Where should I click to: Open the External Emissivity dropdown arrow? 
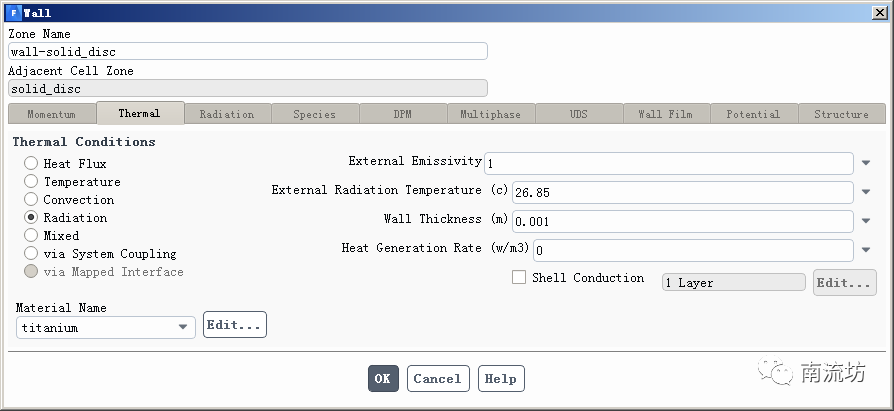866,163
